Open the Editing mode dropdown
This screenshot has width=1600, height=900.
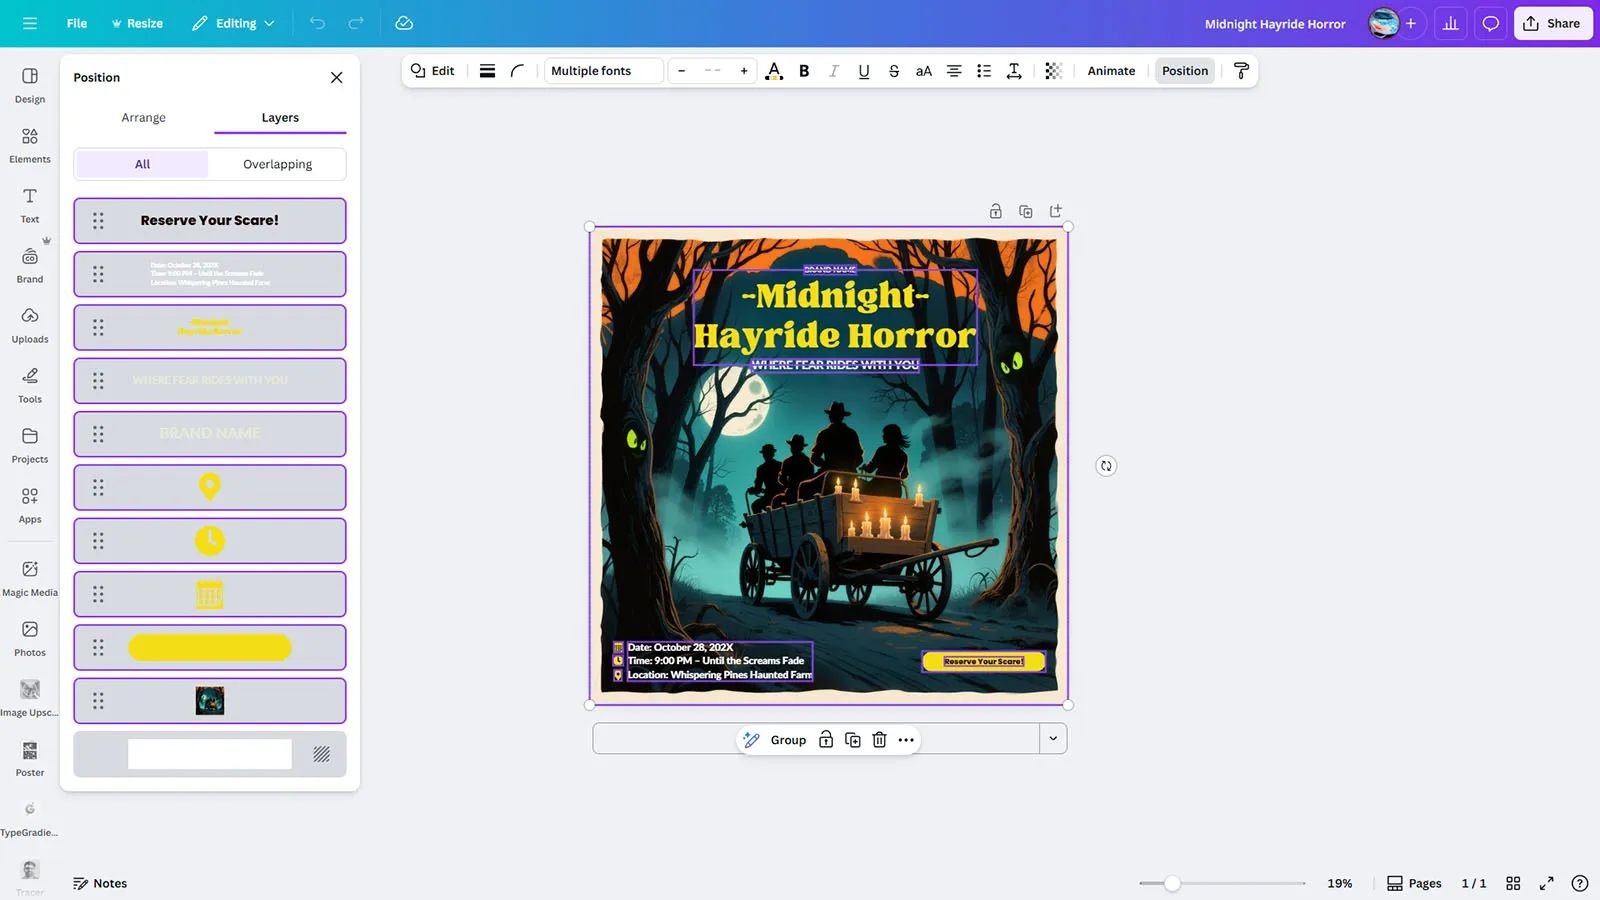tap(233, 23)
